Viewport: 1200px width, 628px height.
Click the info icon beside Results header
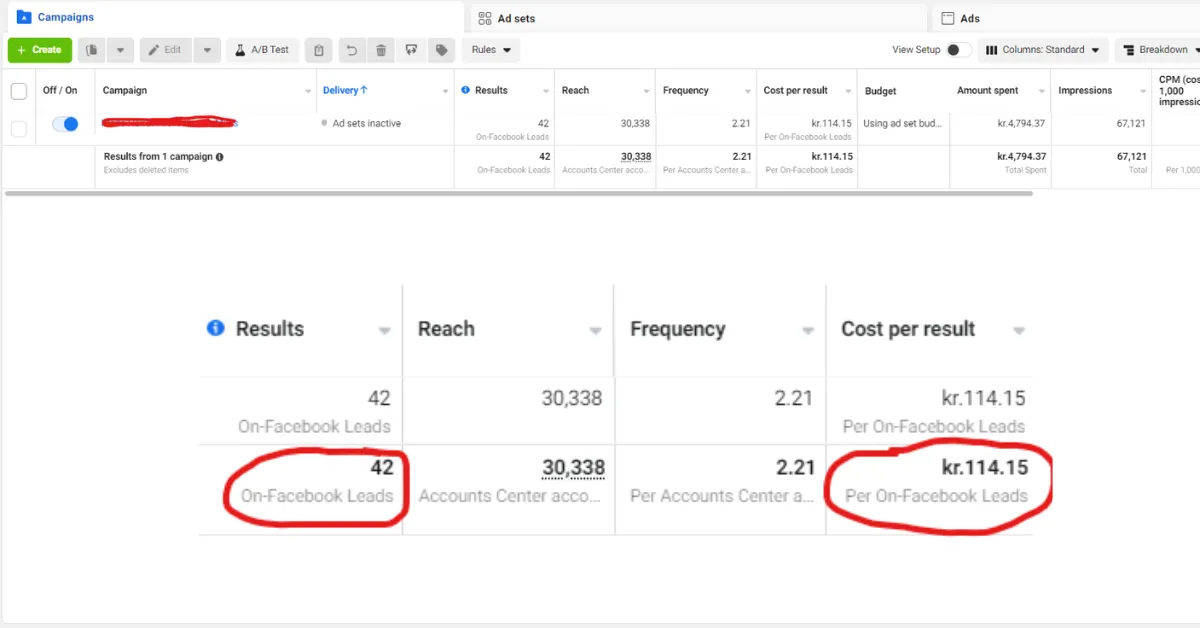(466, 90)
